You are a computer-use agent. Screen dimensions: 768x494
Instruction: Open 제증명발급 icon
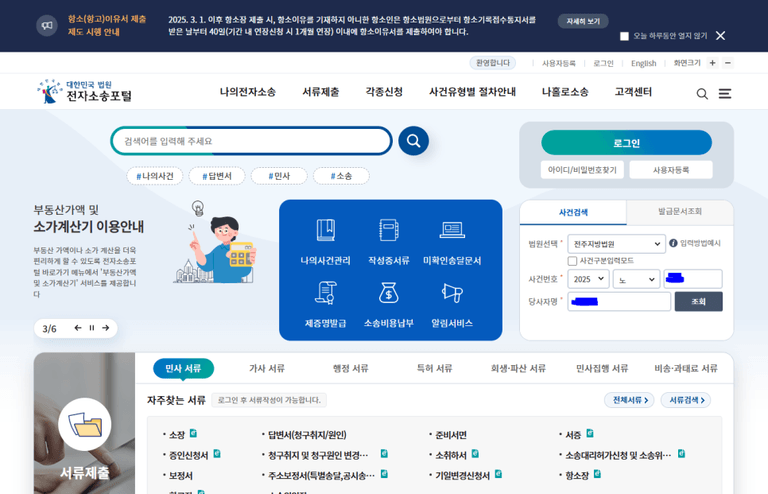325,293
